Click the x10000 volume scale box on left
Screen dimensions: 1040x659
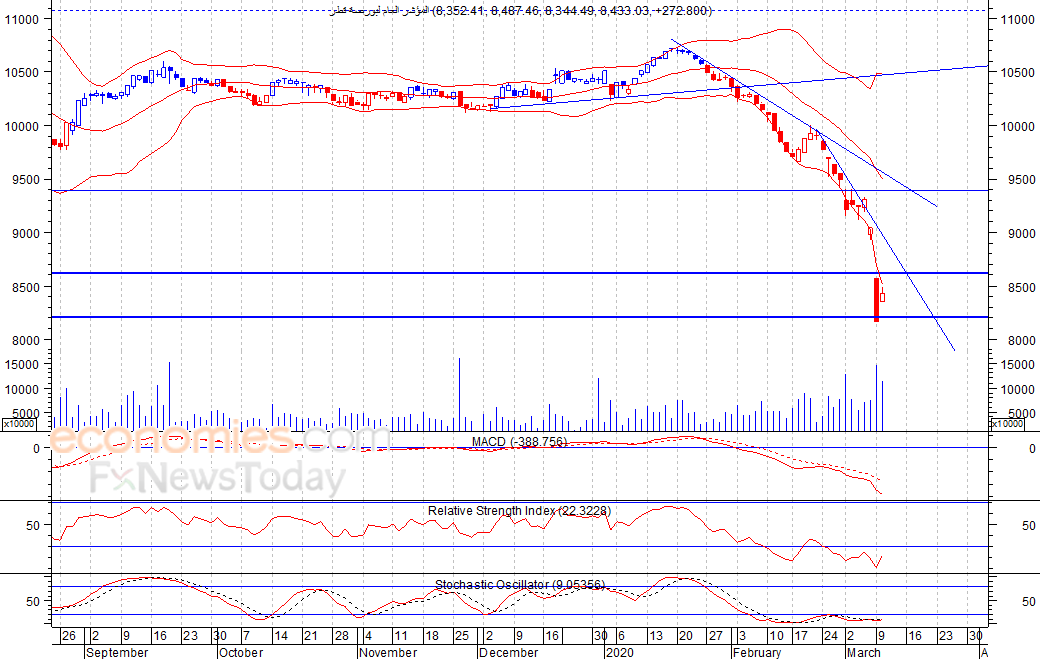pos(19,424)
